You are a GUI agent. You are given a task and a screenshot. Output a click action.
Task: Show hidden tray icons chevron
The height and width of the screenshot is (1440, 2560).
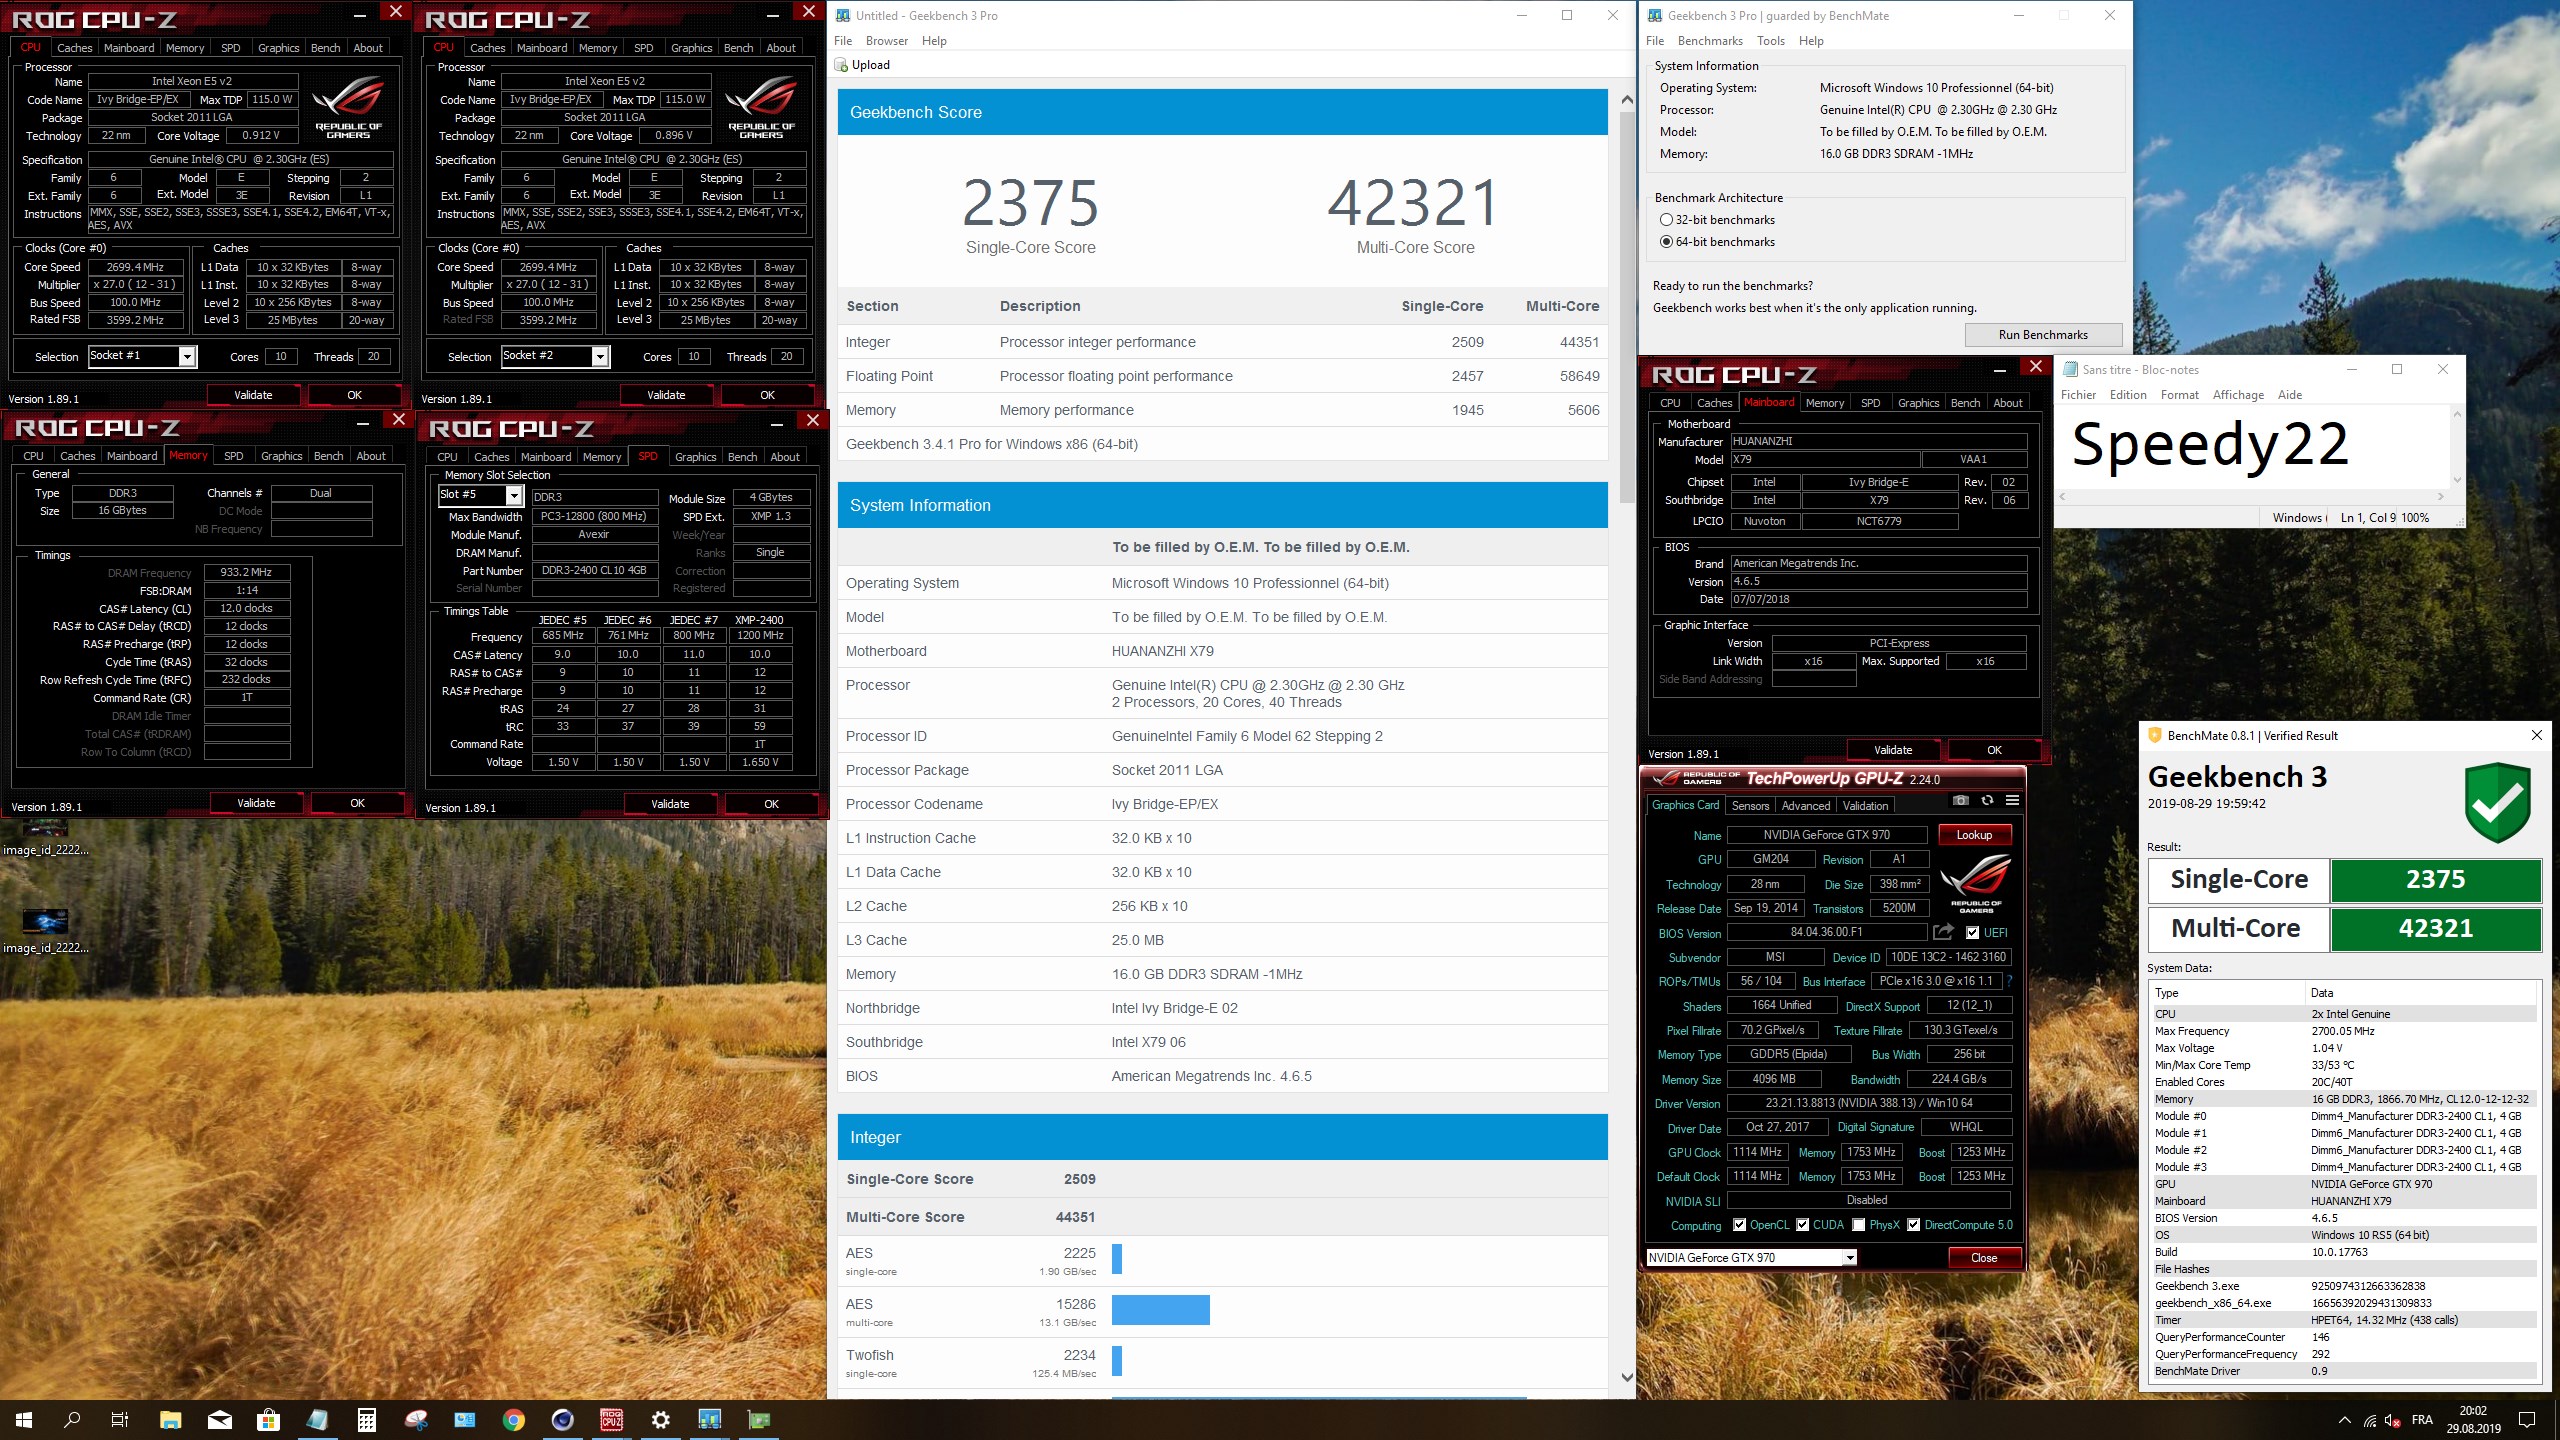point(2344,1420)
